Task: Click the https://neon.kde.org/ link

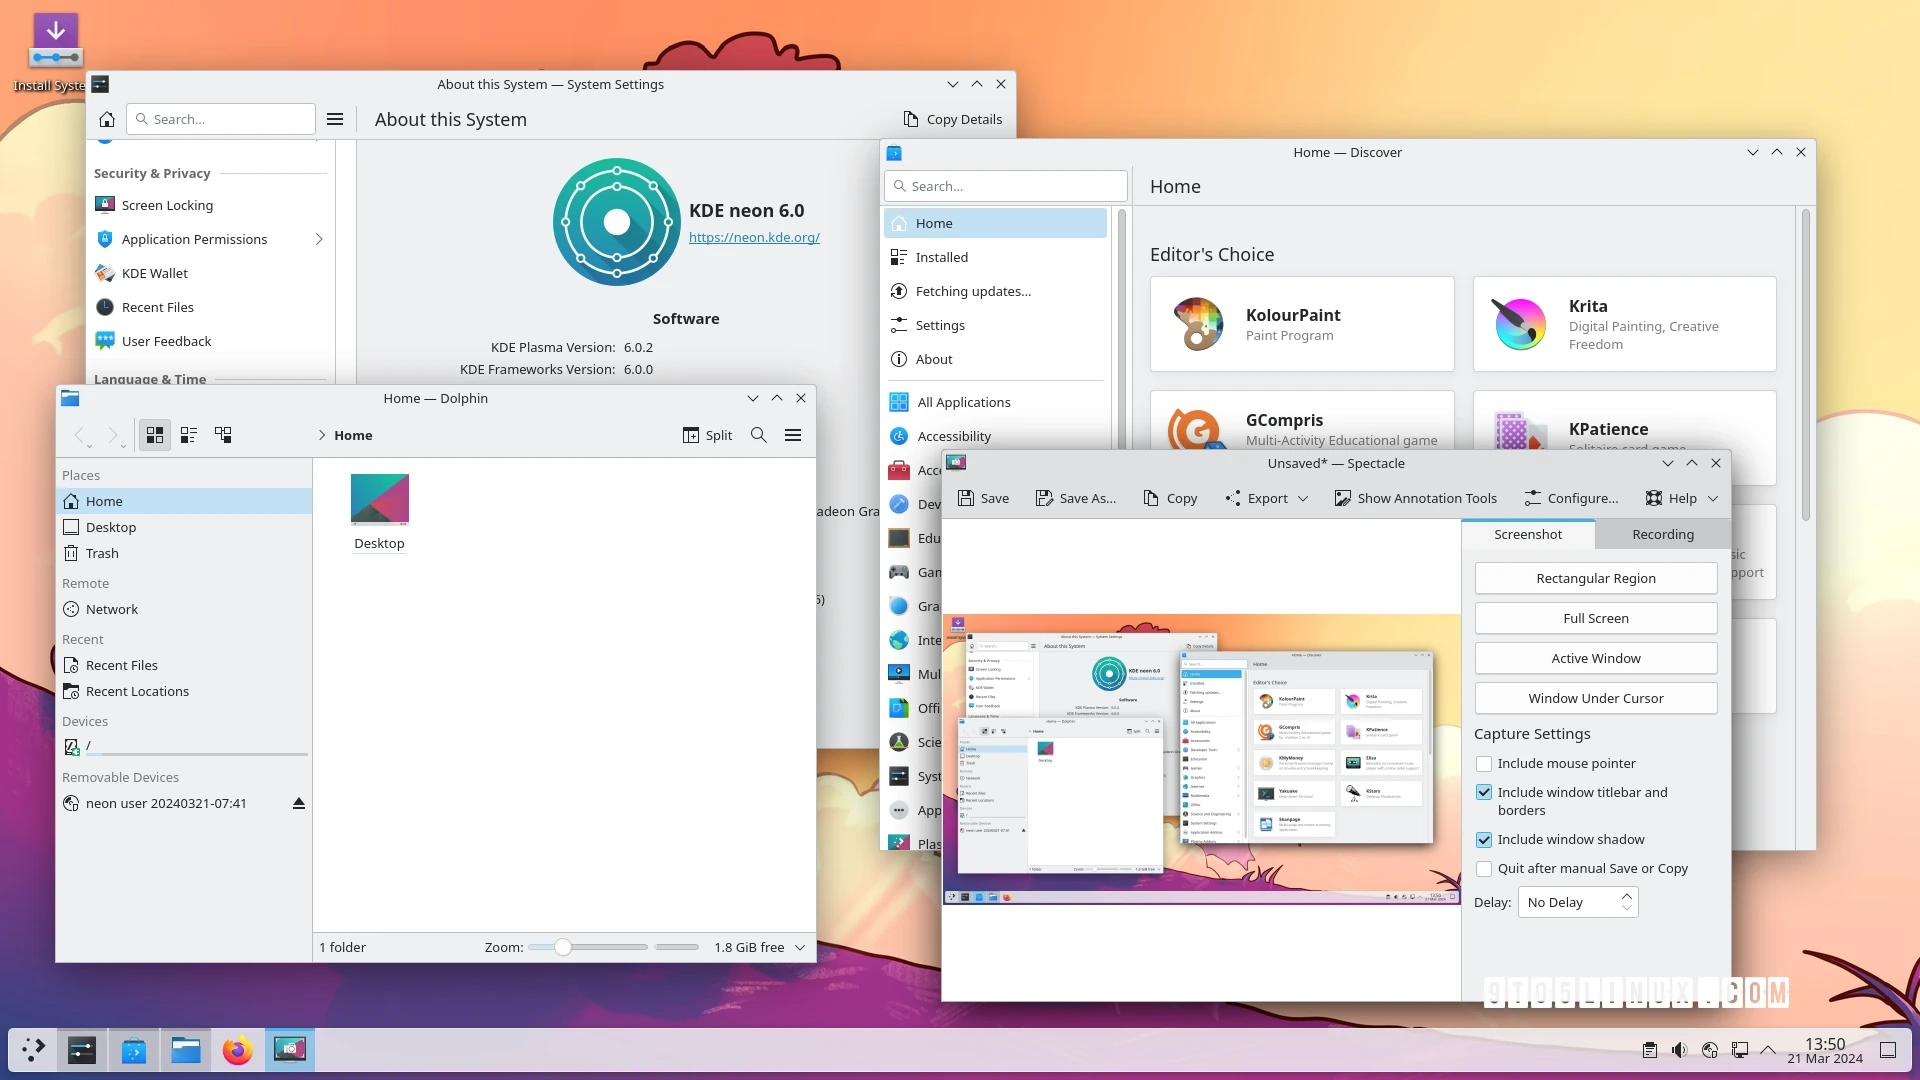Action: 753,237
